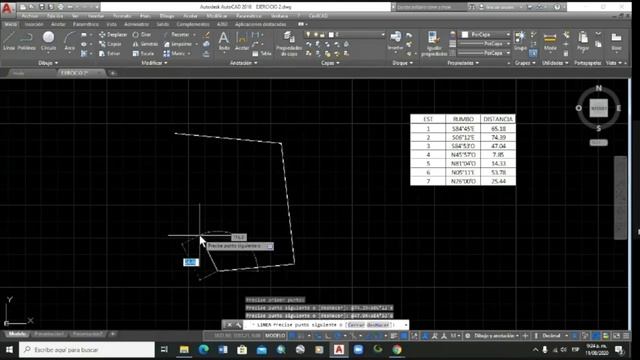This screenshot has width=640, height=360.
Task: Click the Simetría mirror tool
Action: coord(145,44)
